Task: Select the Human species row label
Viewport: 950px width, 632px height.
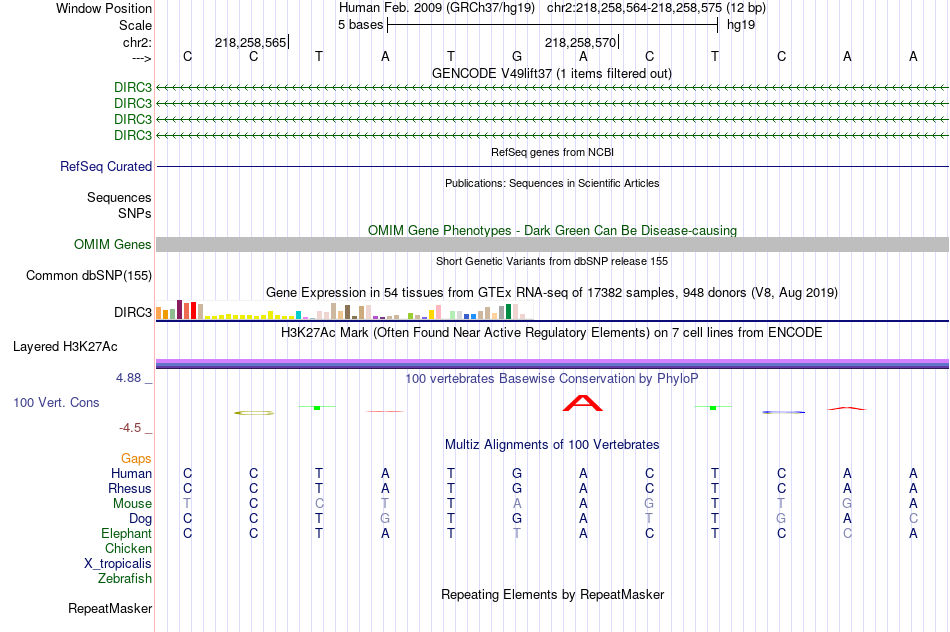Action: tap(131, 474)
